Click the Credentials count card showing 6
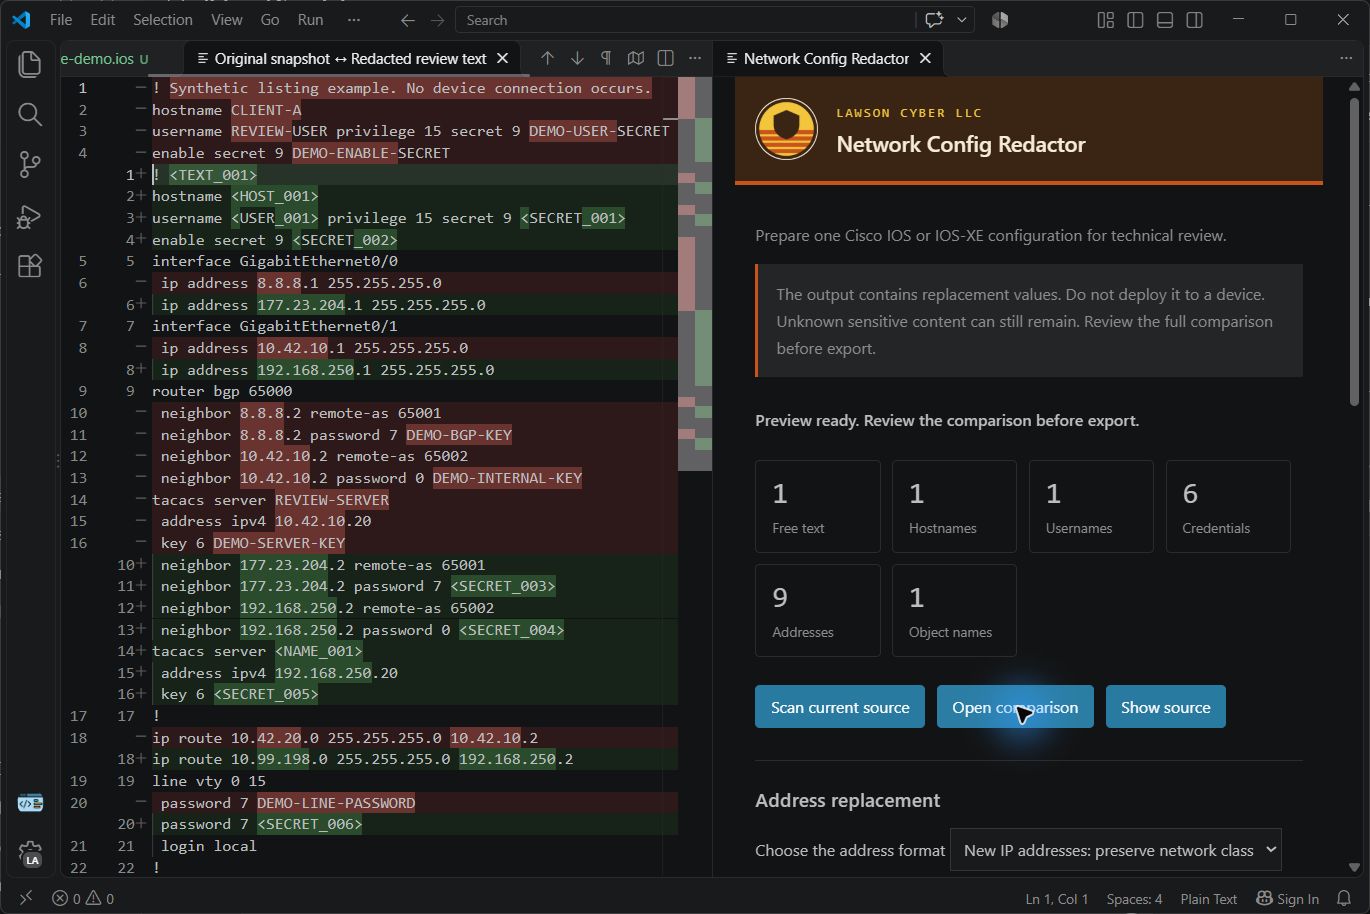This screenshot has width=1370, height=914. (x=1228, y=507)
